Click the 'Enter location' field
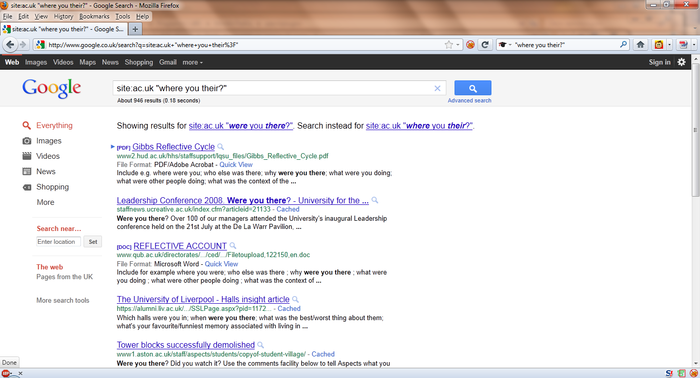Viewport: 700px width, 378px height. (x=58, y=242)
